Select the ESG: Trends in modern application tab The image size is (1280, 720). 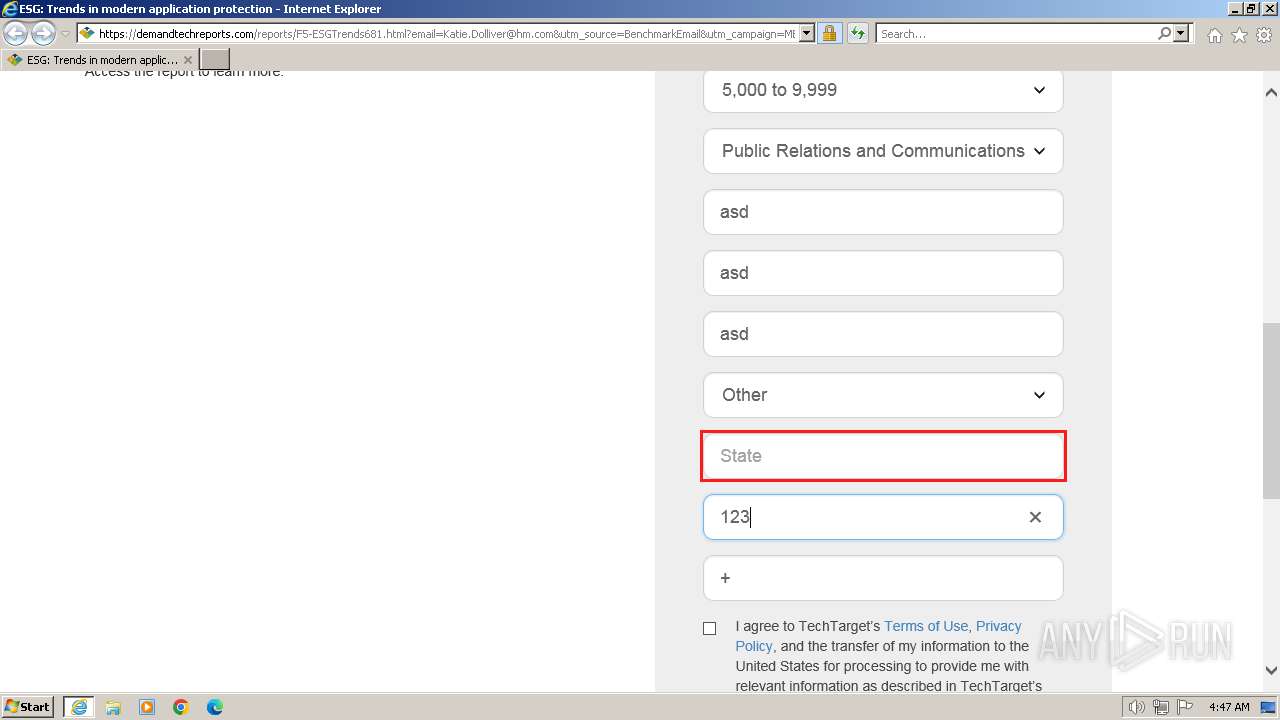[x=100, y=60]
